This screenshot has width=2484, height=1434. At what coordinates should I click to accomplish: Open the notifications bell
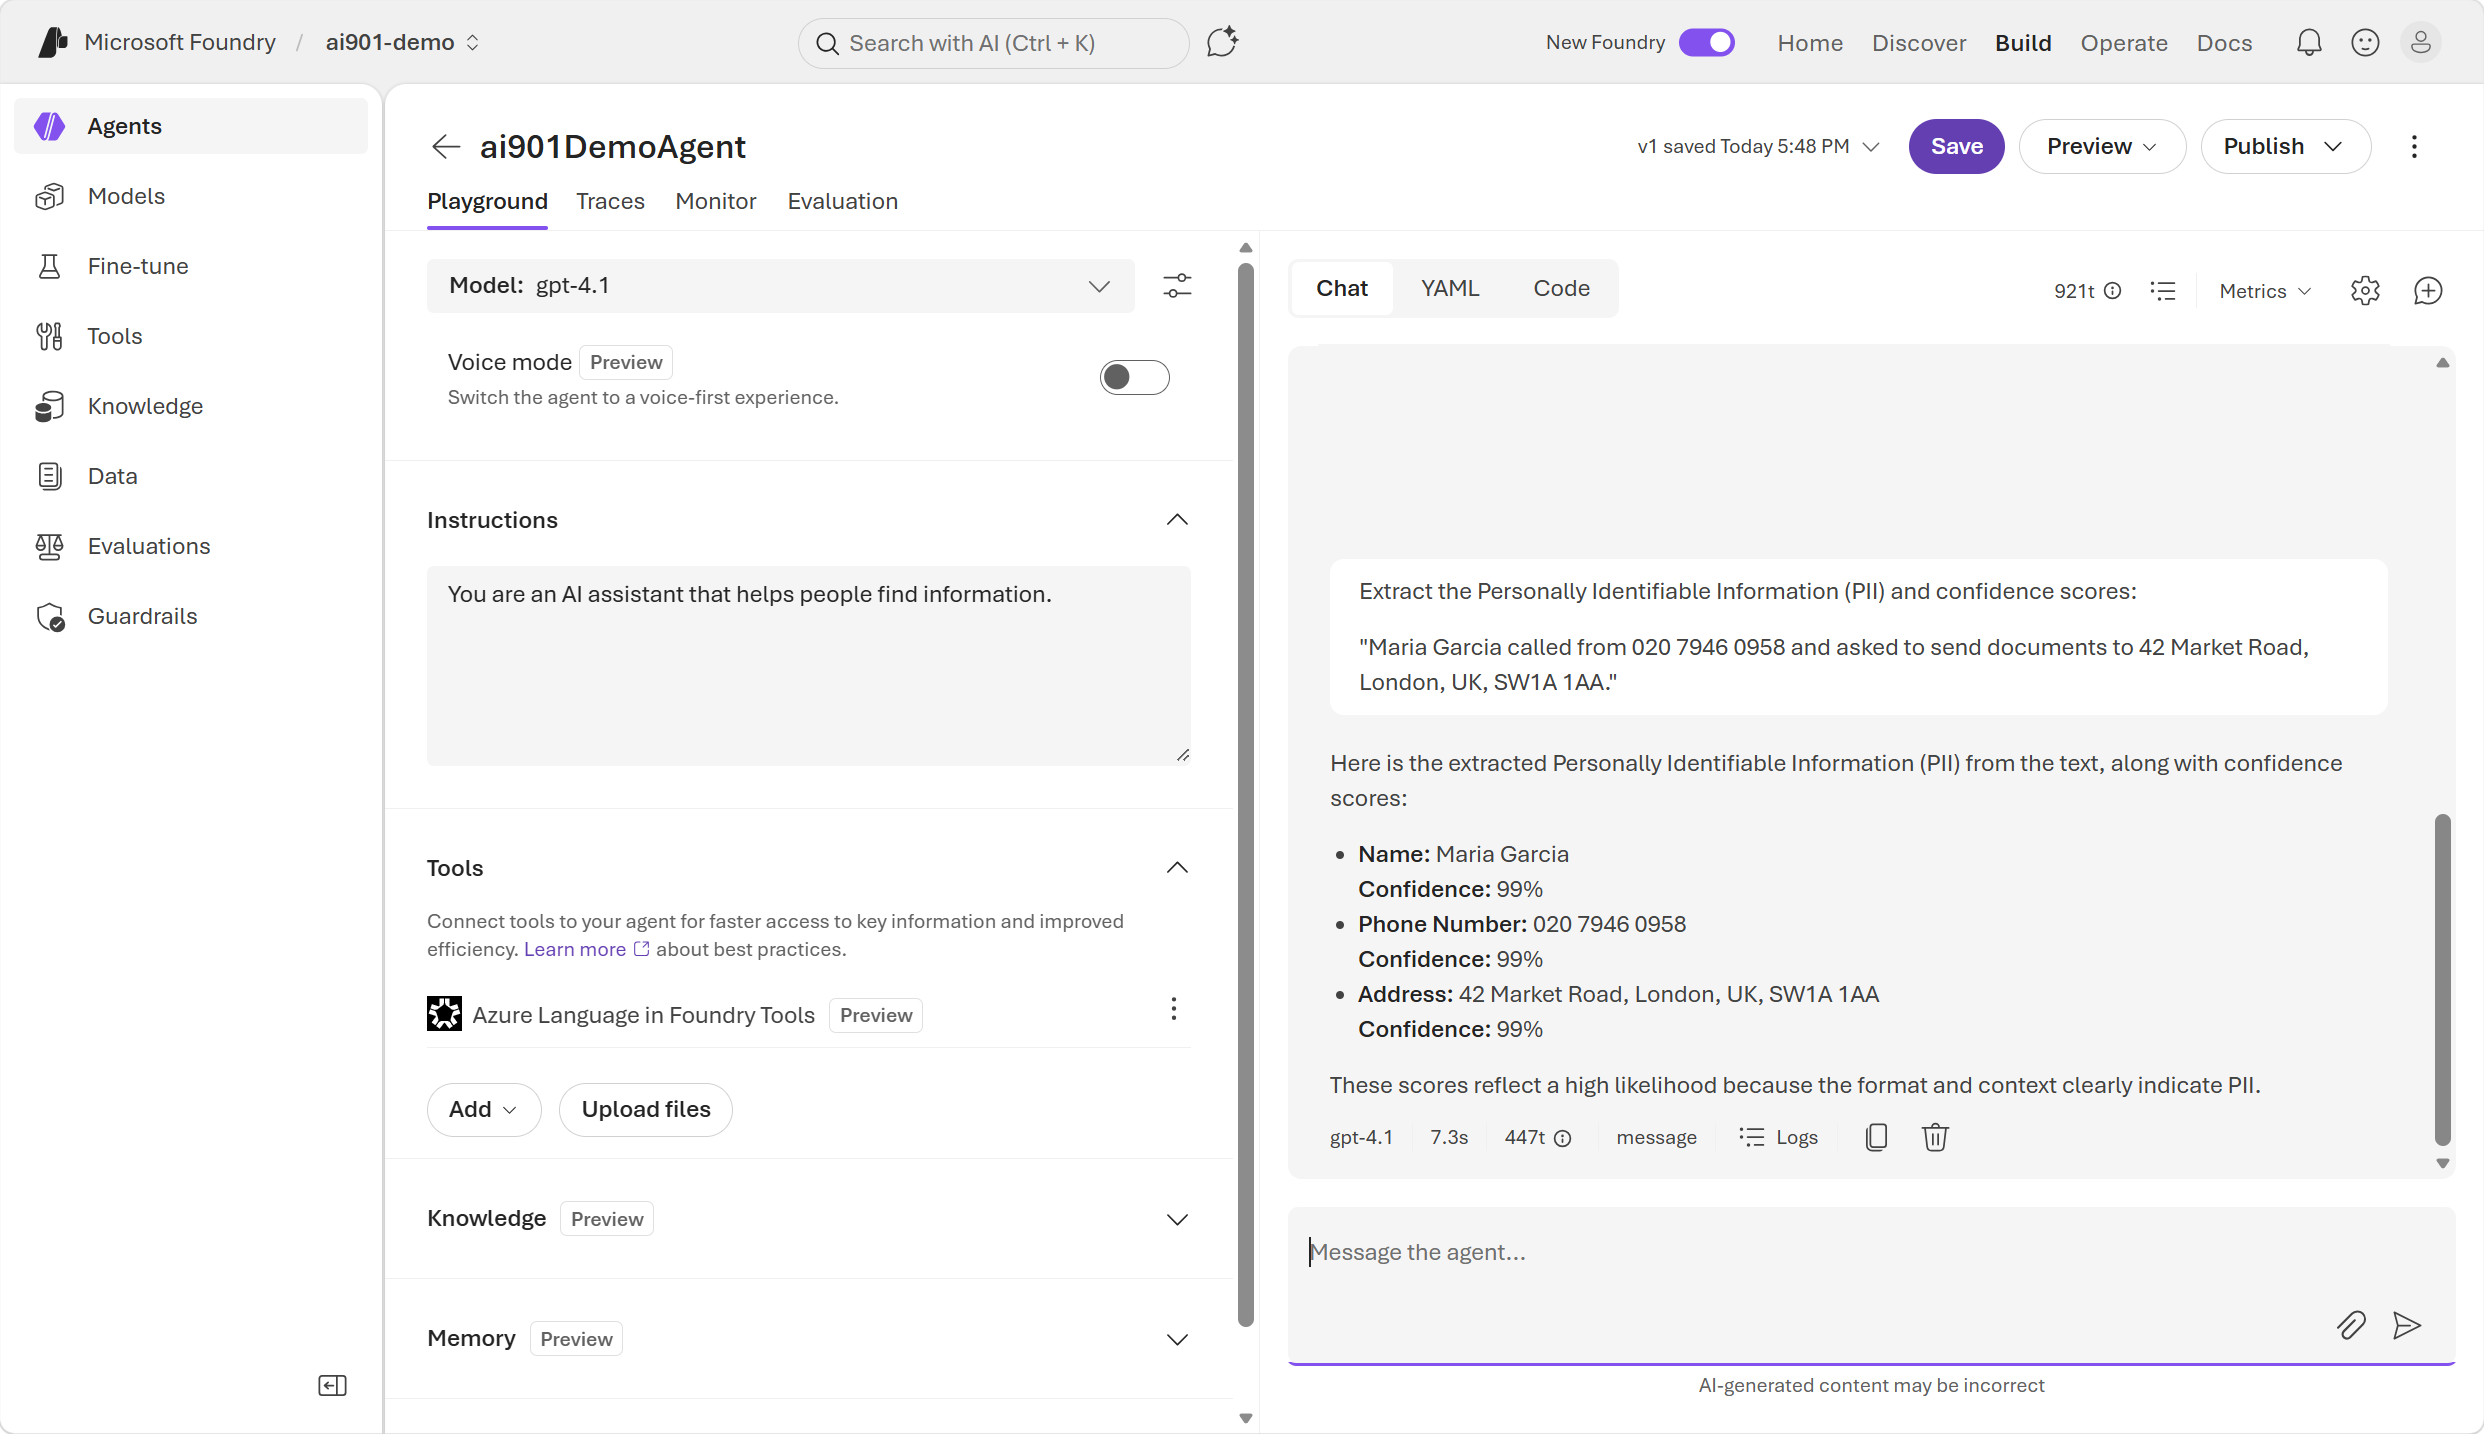tap(2309, 42)
